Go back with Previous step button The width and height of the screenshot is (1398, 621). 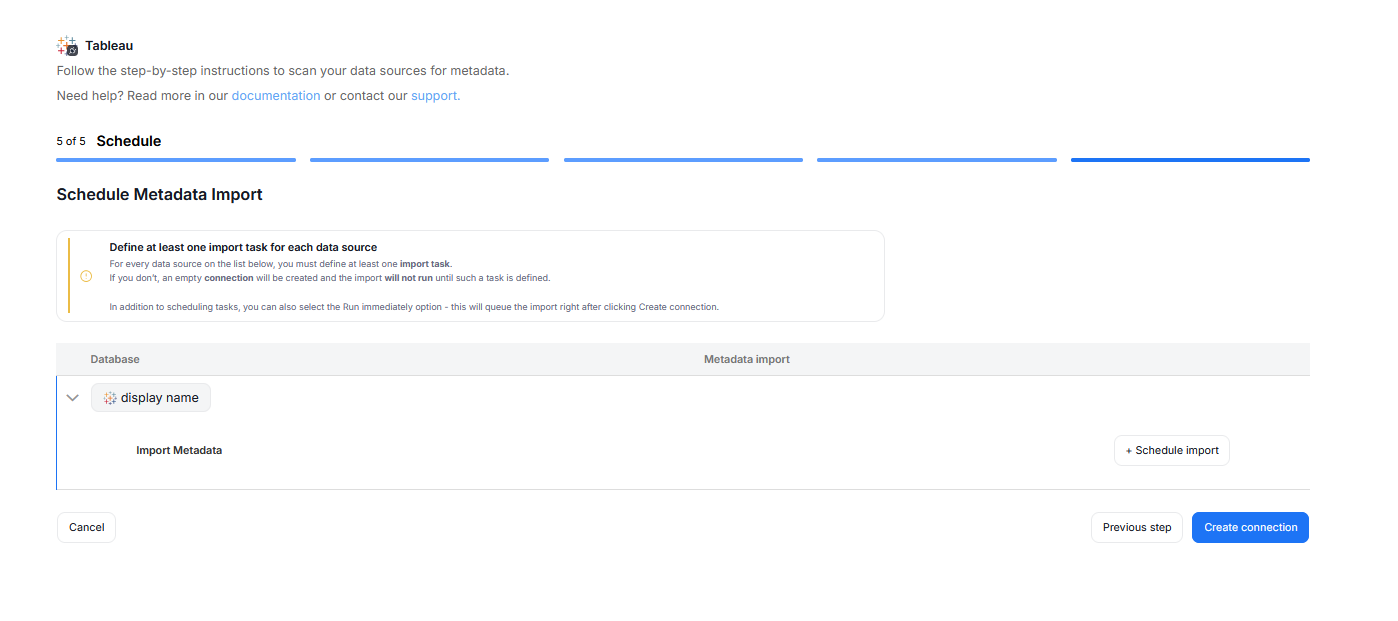[1136, 528]
